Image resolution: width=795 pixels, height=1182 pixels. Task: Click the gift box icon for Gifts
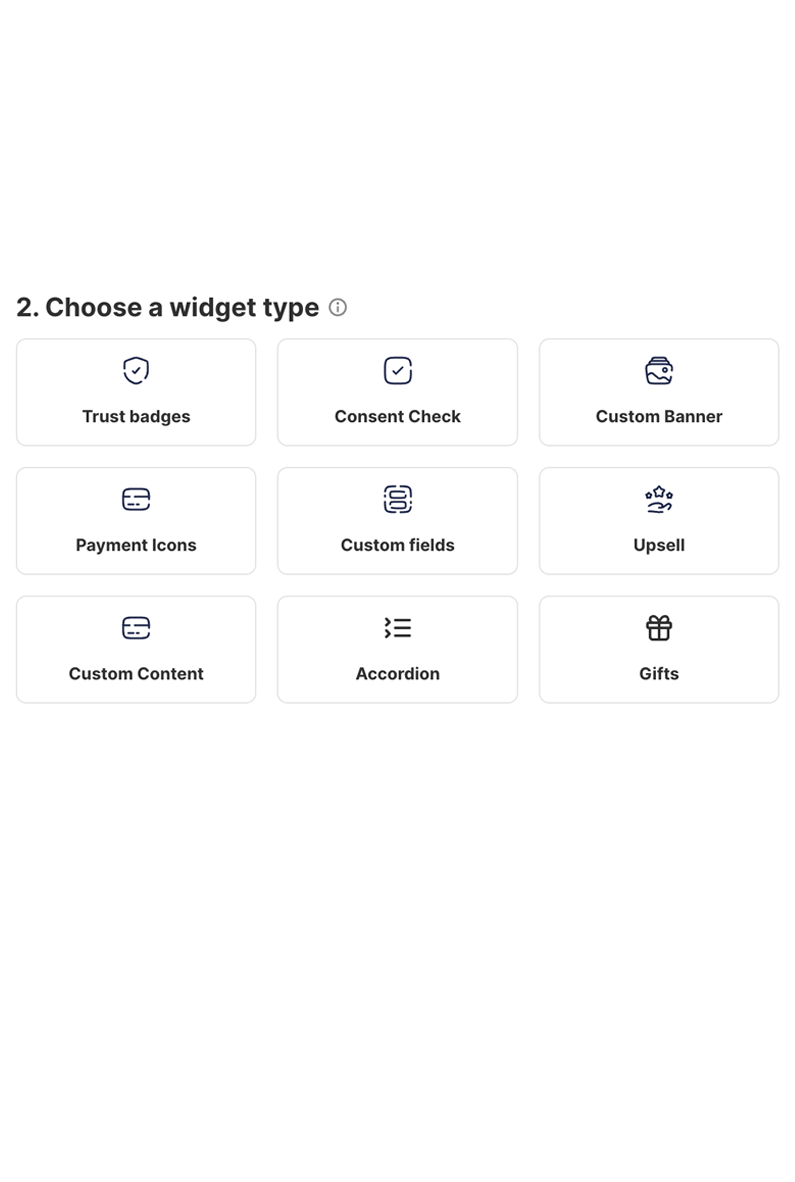tap(659, 628)
